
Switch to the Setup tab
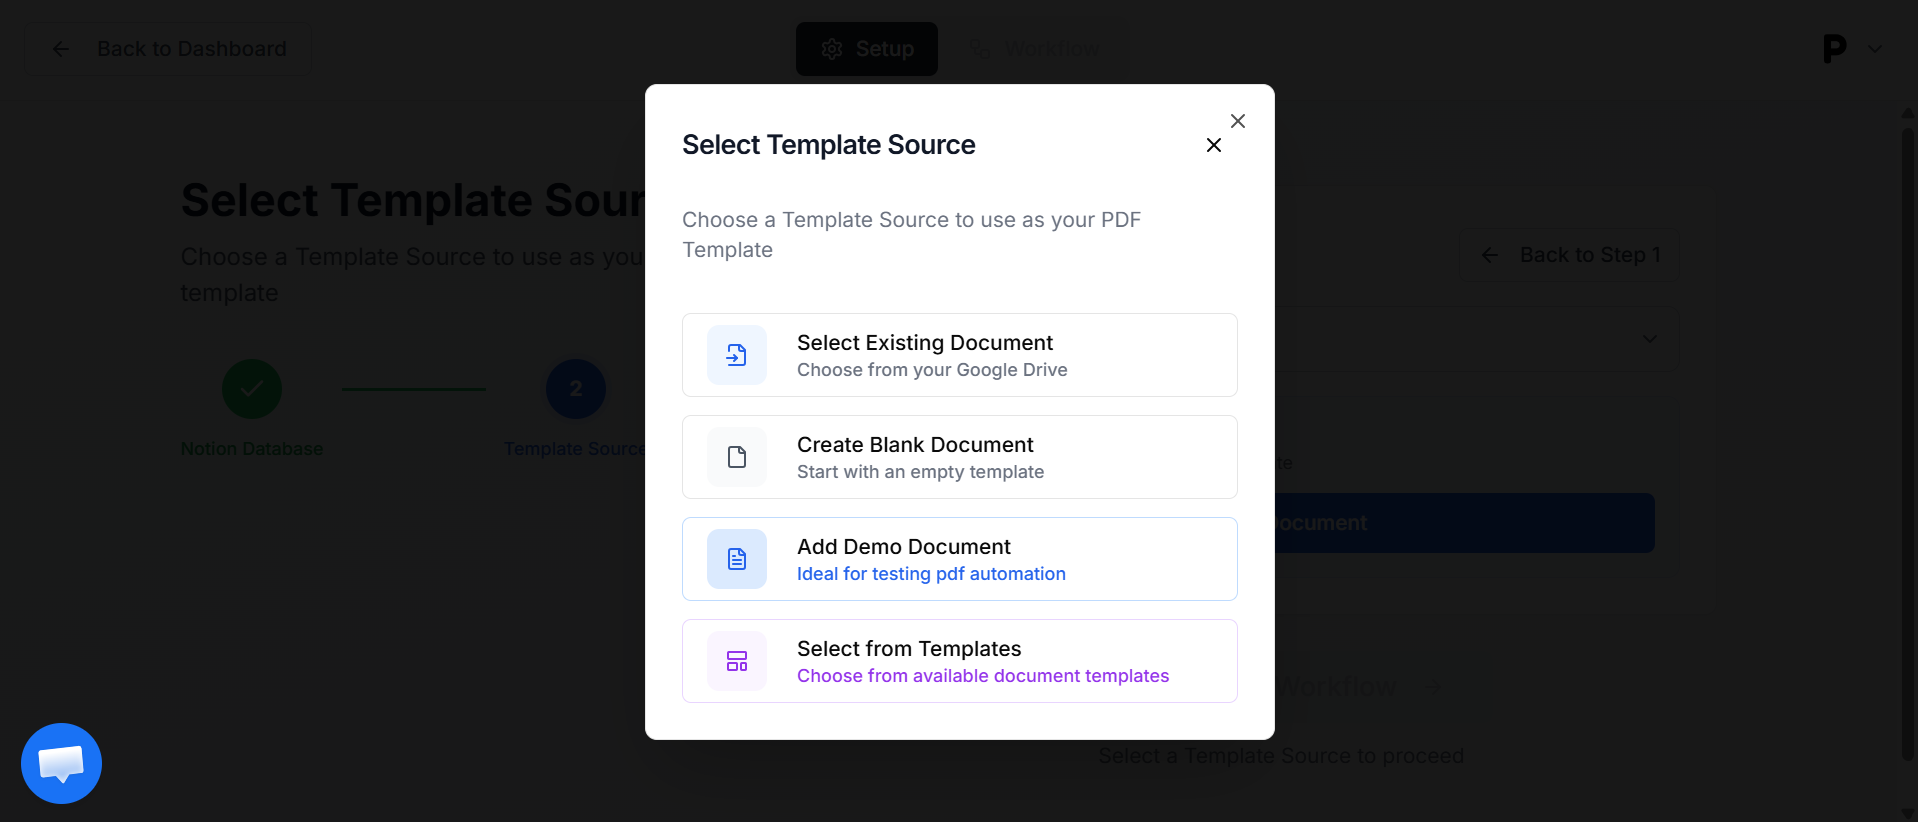point(866,49)
